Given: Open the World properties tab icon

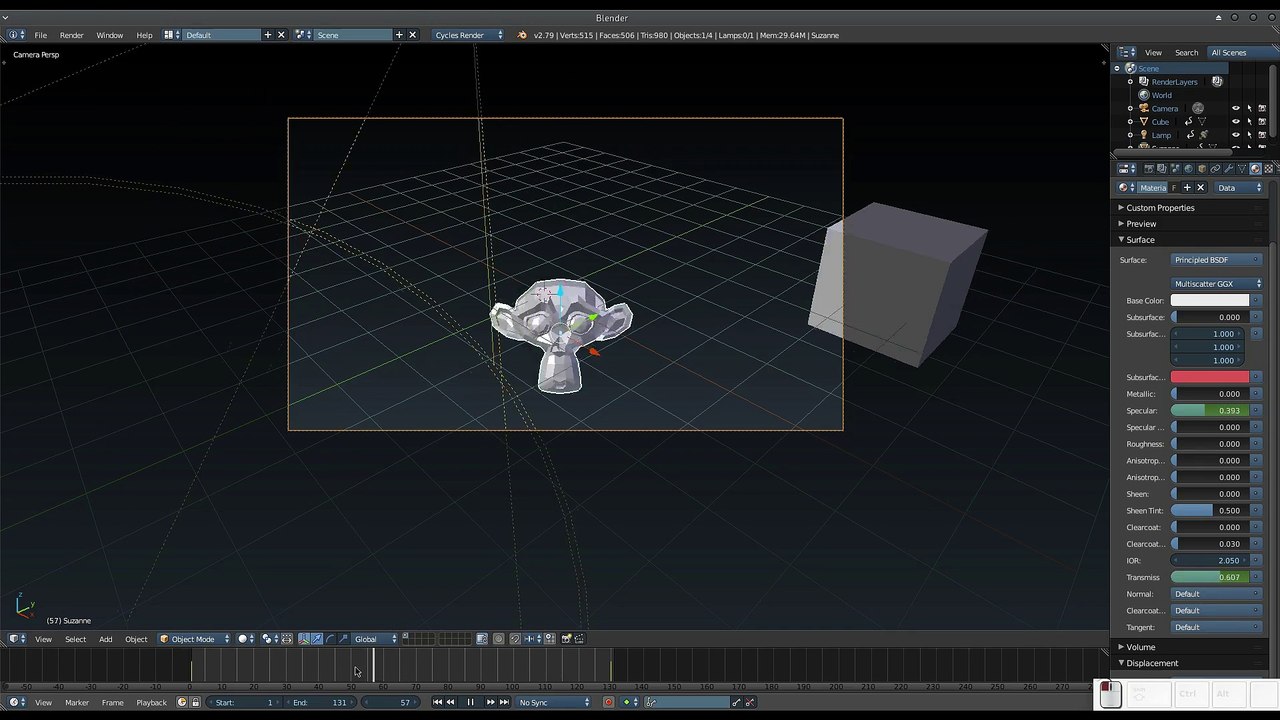Looking at the screenshot, I should pos(1188,168).
